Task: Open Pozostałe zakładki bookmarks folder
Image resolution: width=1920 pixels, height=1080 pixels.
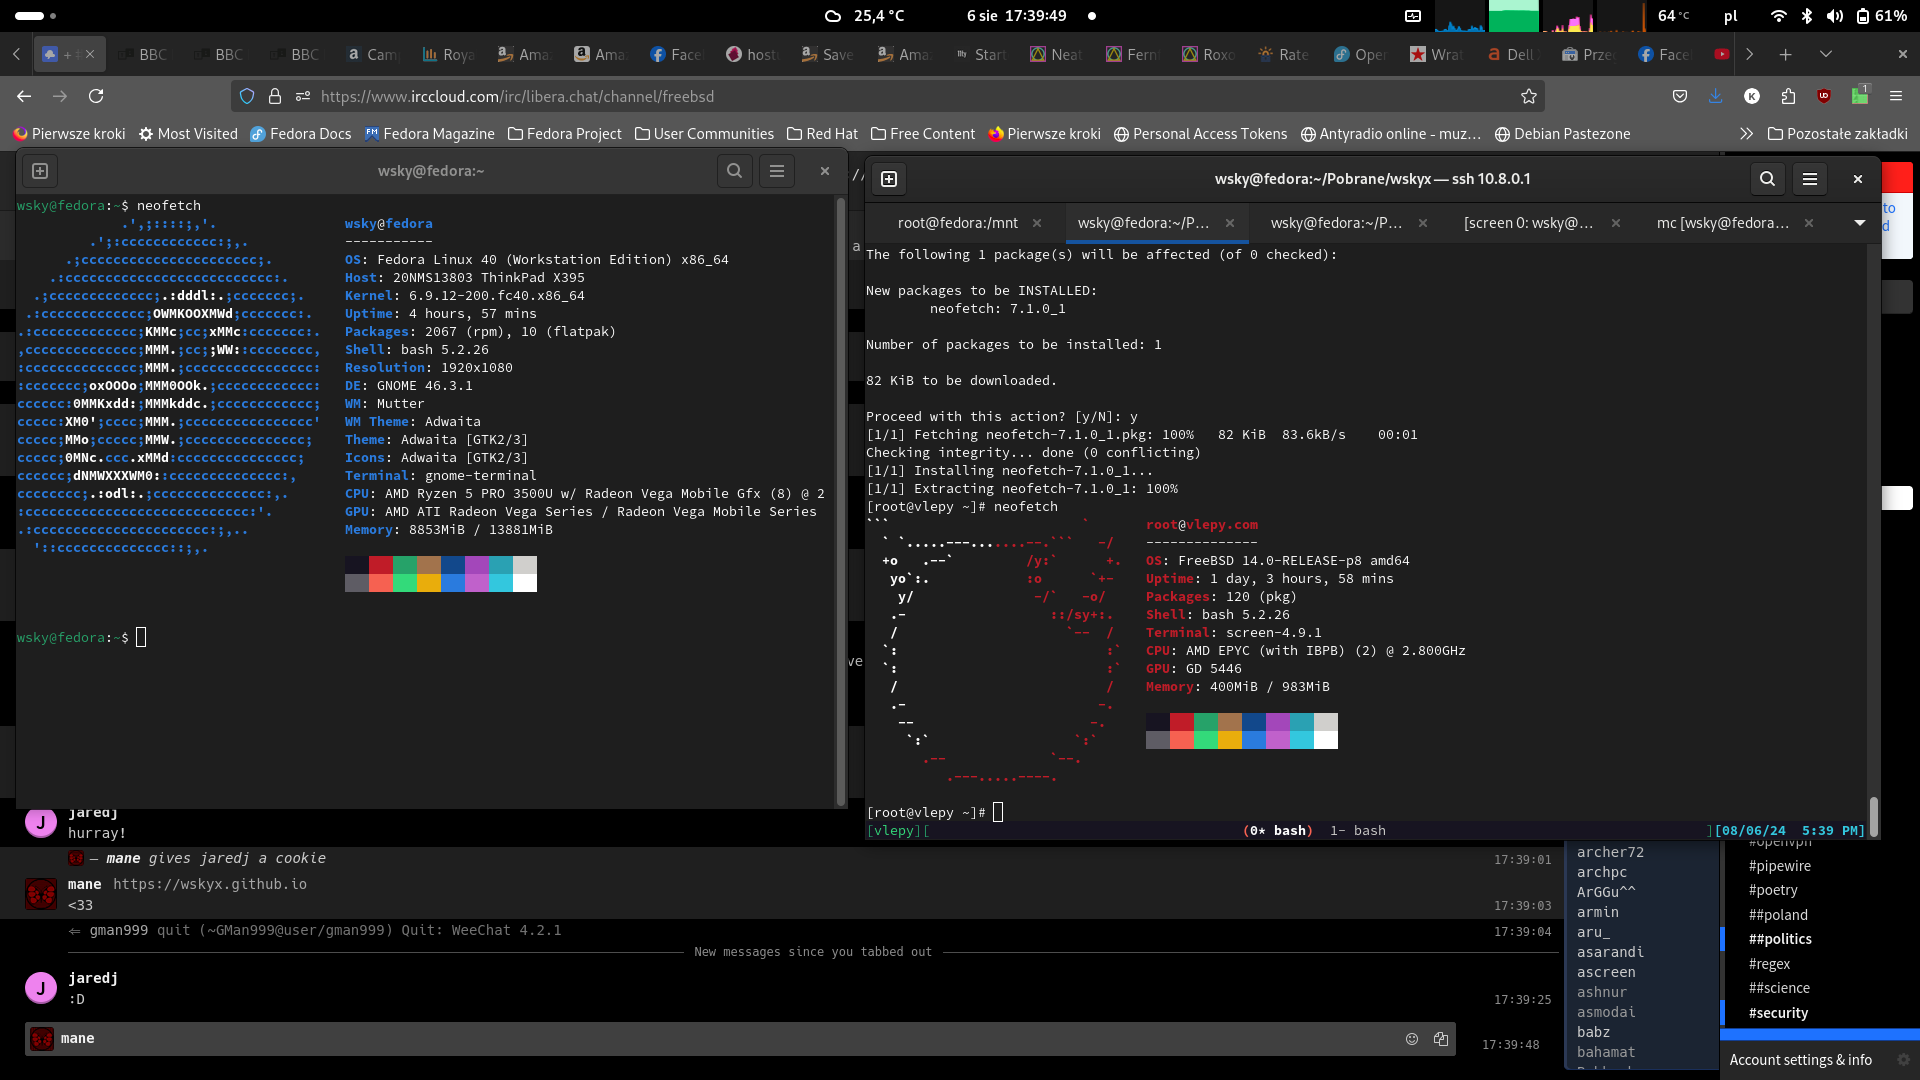Action: tap(1837, 134)
